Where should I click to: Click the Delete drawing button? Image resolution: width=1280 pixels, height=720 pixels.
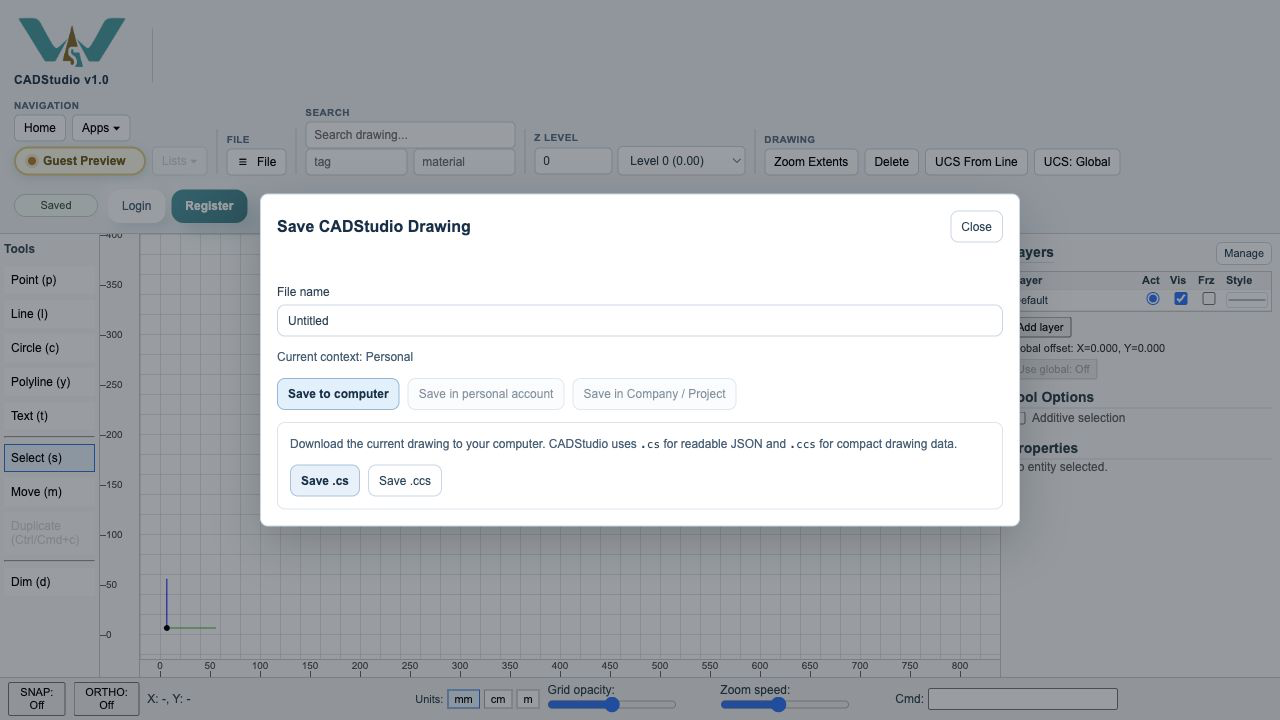click(891, 162)
